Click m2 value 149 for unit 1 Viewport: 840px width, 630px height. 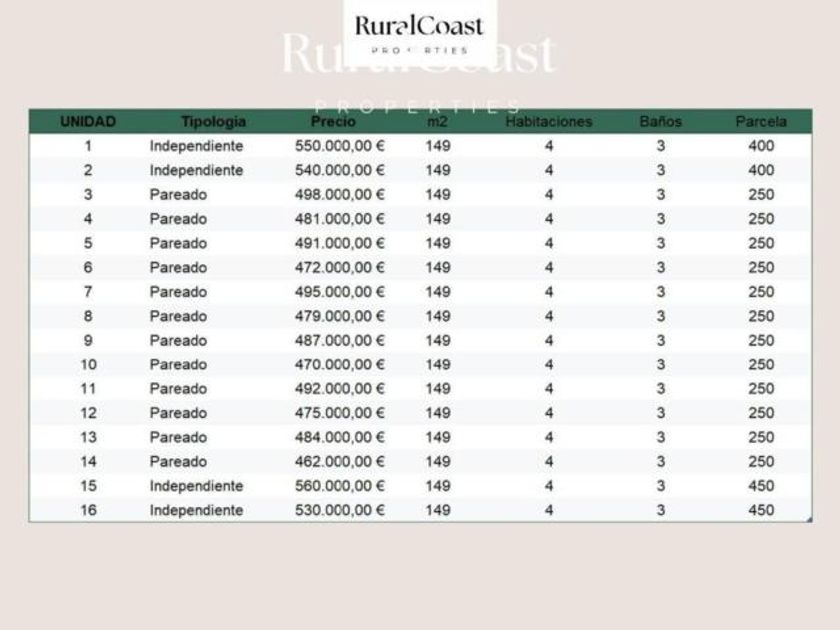(438, 146)
